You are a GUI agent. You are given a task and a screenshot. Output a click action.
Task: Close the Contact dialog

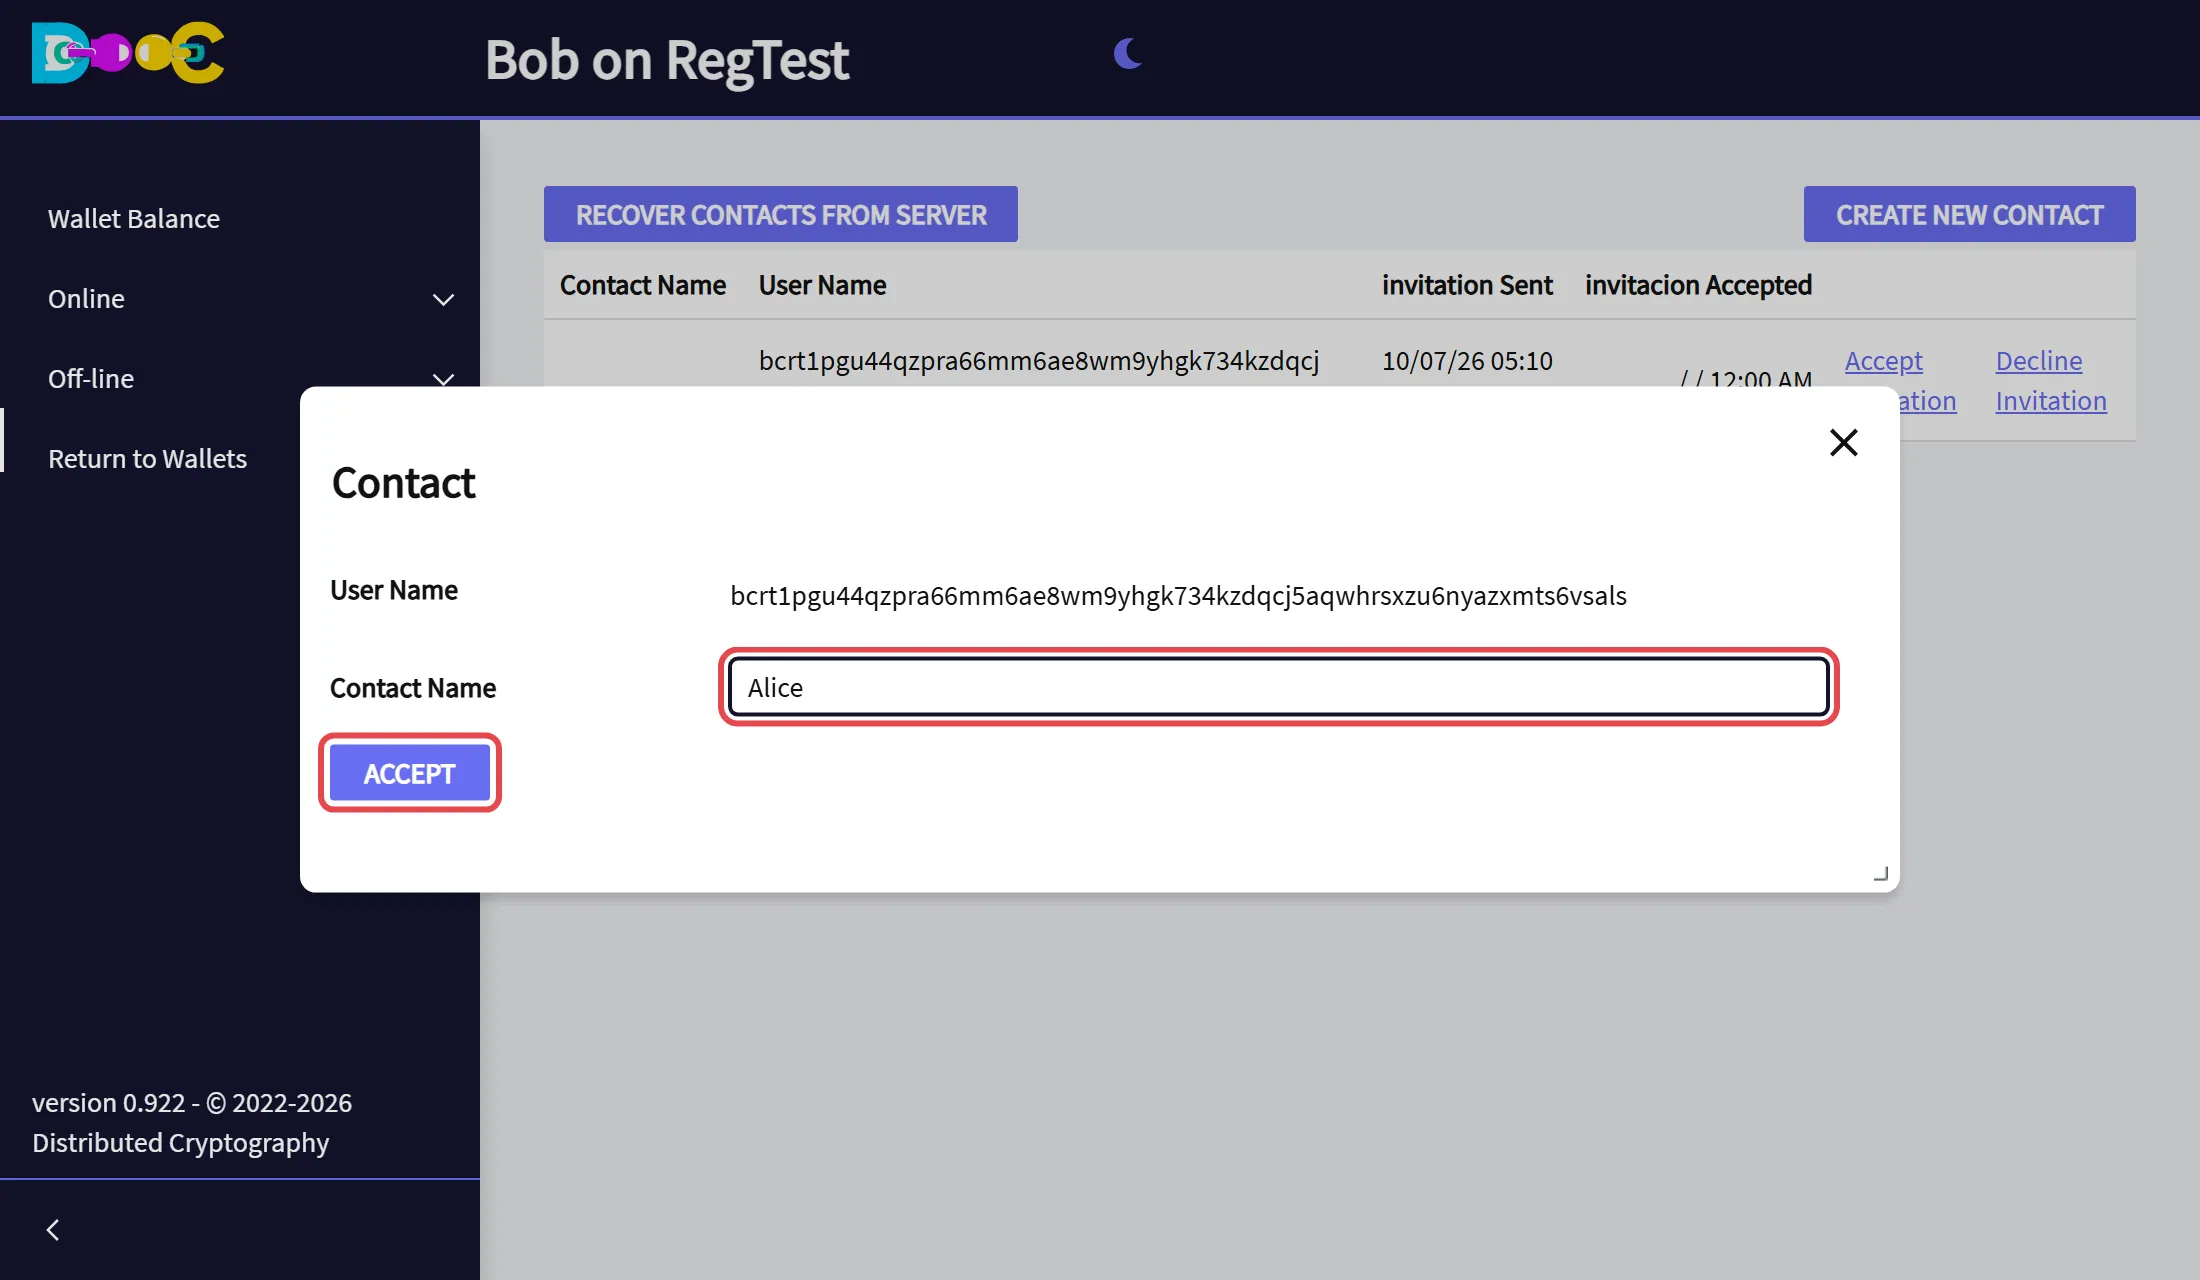tap(1843, 442)
